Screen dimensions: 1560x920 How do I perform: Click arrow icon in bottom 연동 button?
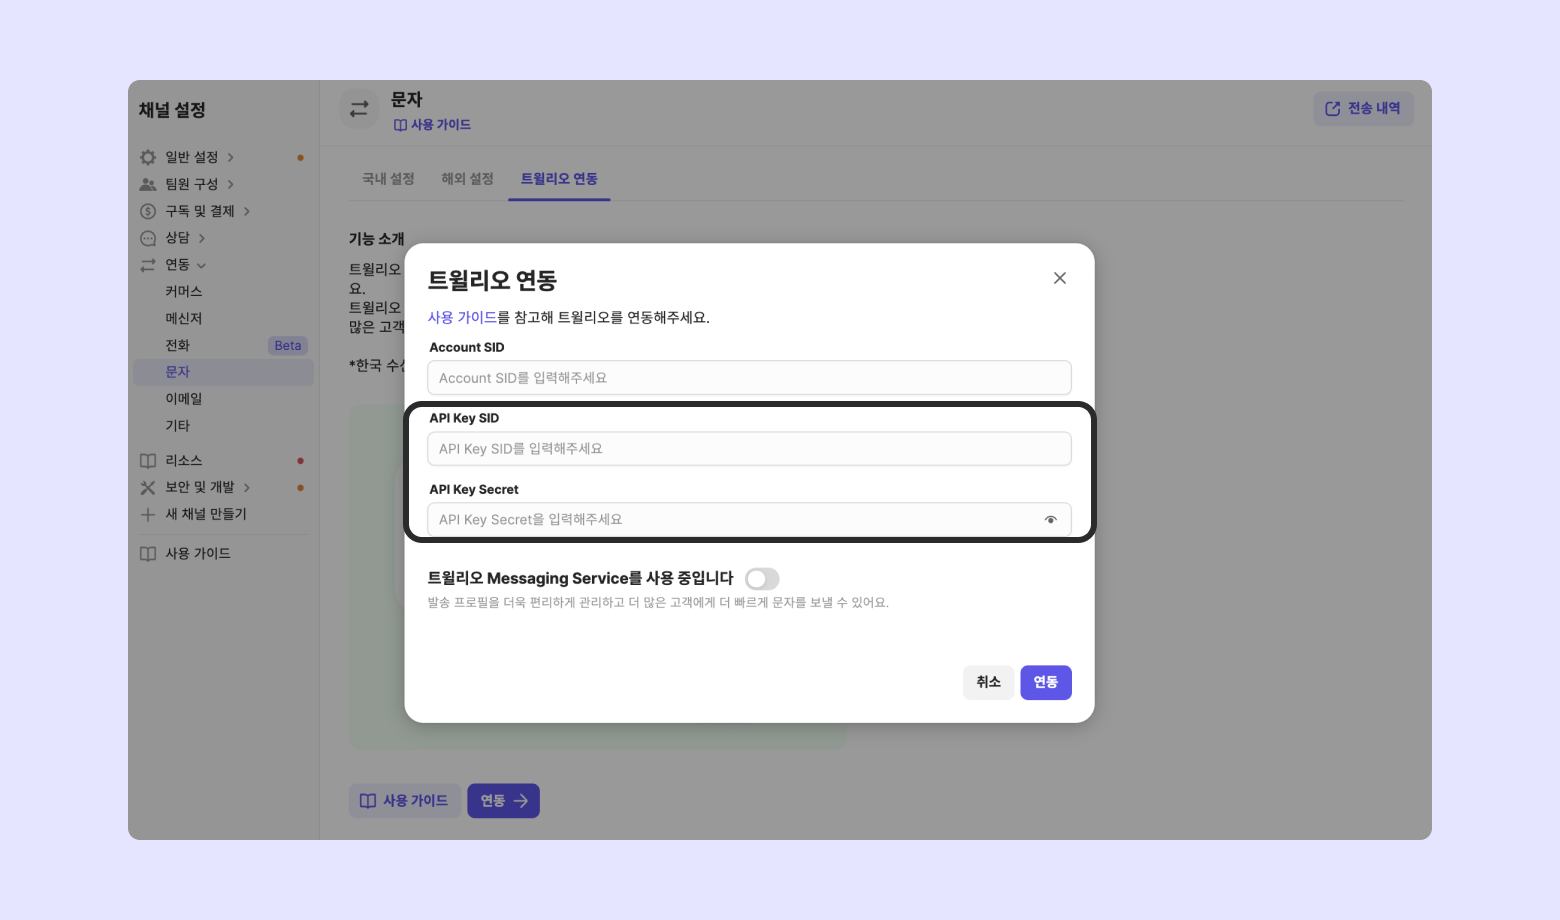point(521,801)
